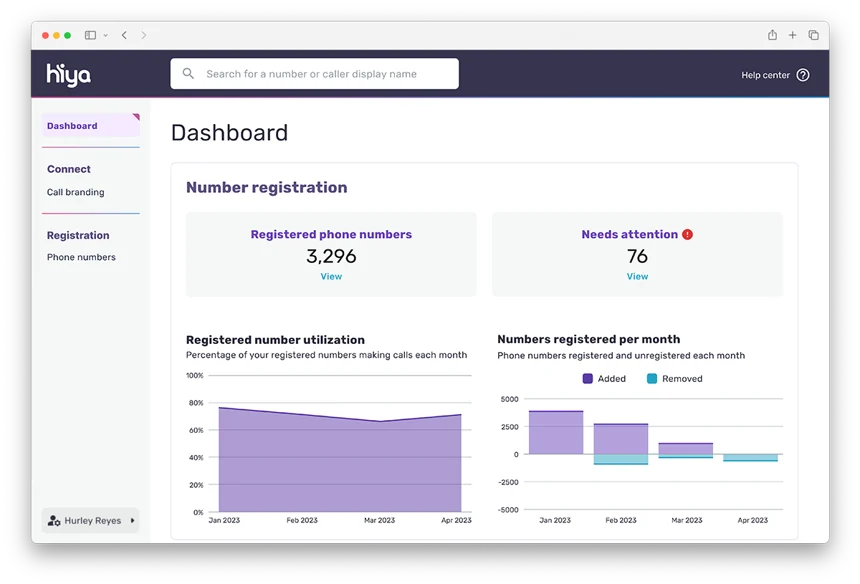Open the Call branding section
The width and height of the screenshot is (860, 584).
tap(74, 192)
